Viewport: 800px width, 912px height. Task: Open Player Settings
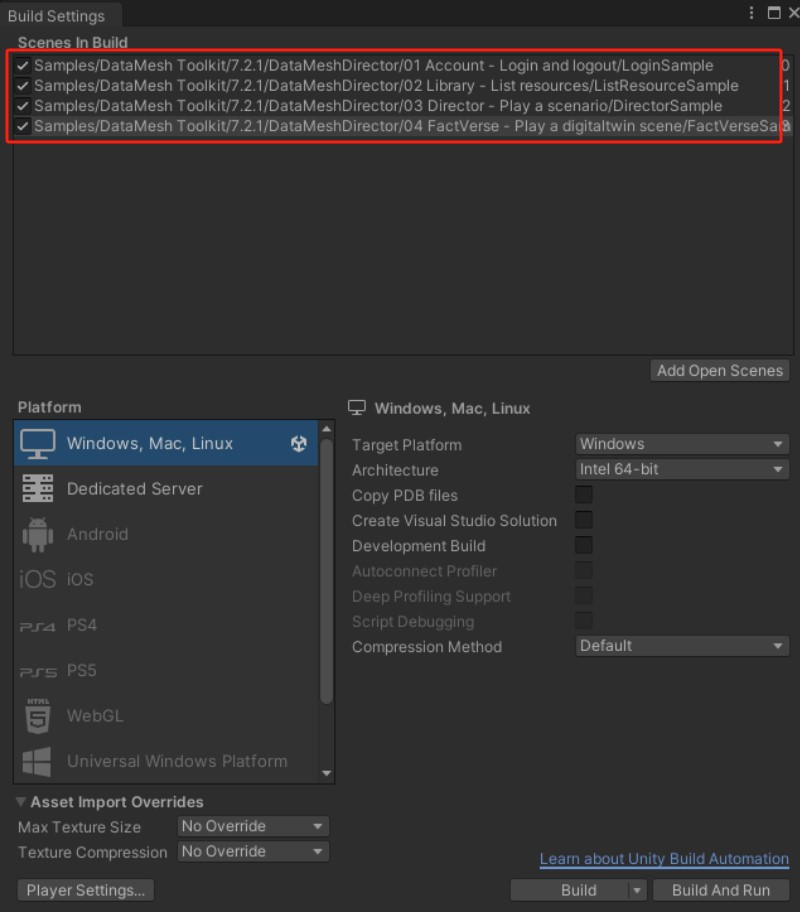pyautogui.click(x=86, y=890)
